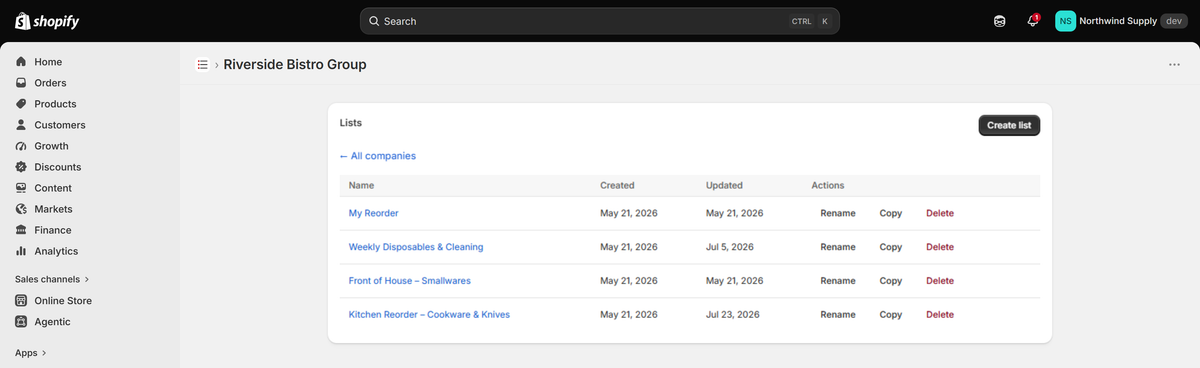The width and height of the screenshot is (1200, 368).
Task: Click the Products tag icon
Action: pos(21,104)
